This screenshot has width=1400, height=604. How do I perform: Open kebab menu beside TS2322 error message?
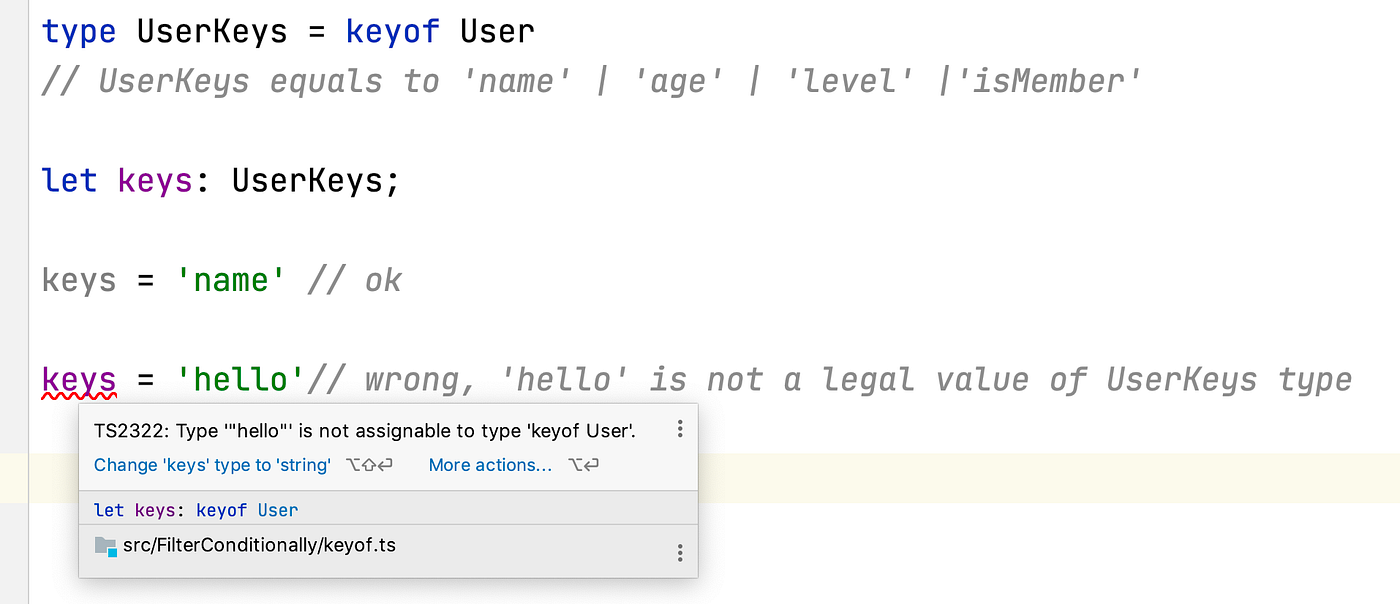coord(680,429)
